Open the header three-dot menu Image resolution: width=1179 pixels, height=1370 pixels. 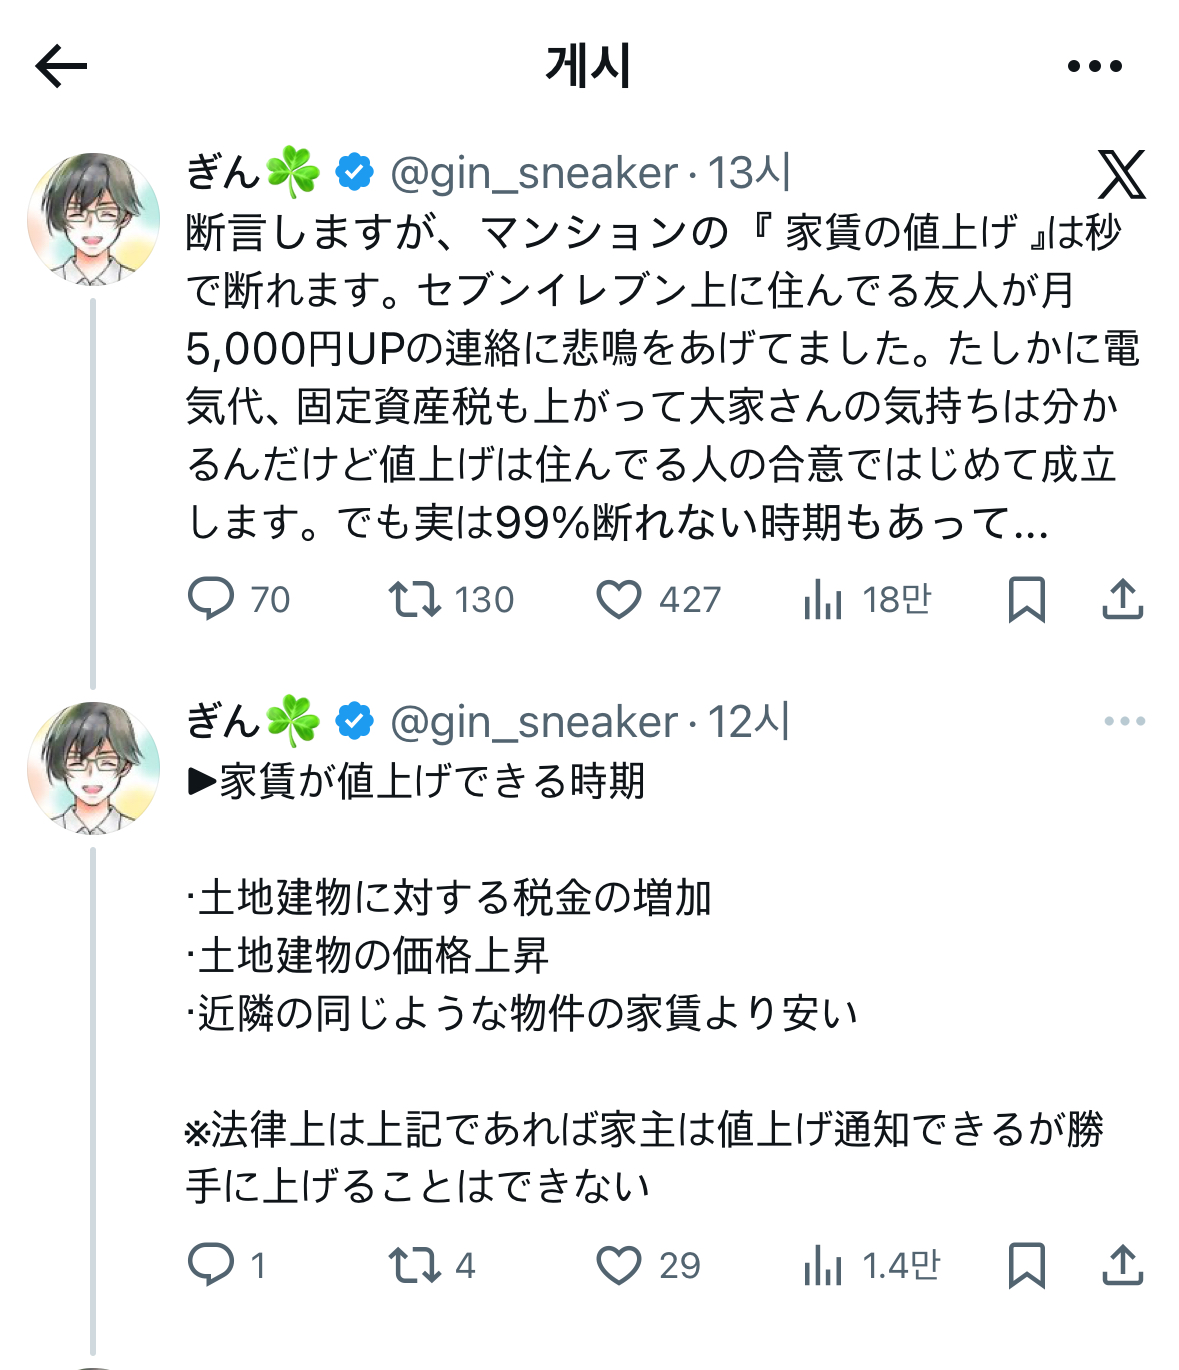1094,67
